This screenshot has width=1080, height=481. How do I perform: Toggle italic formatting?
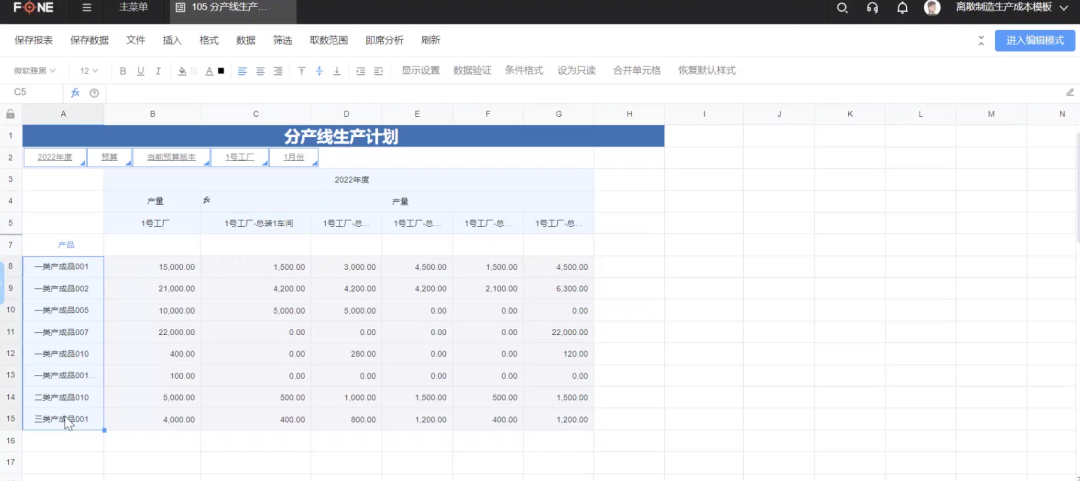point(158,71)
